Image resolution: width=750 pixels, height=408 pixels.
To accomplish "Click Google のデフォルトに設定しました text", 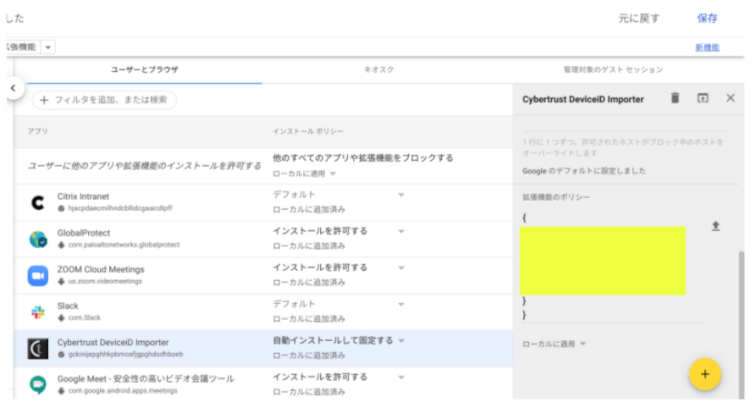I will coord(584,171).
